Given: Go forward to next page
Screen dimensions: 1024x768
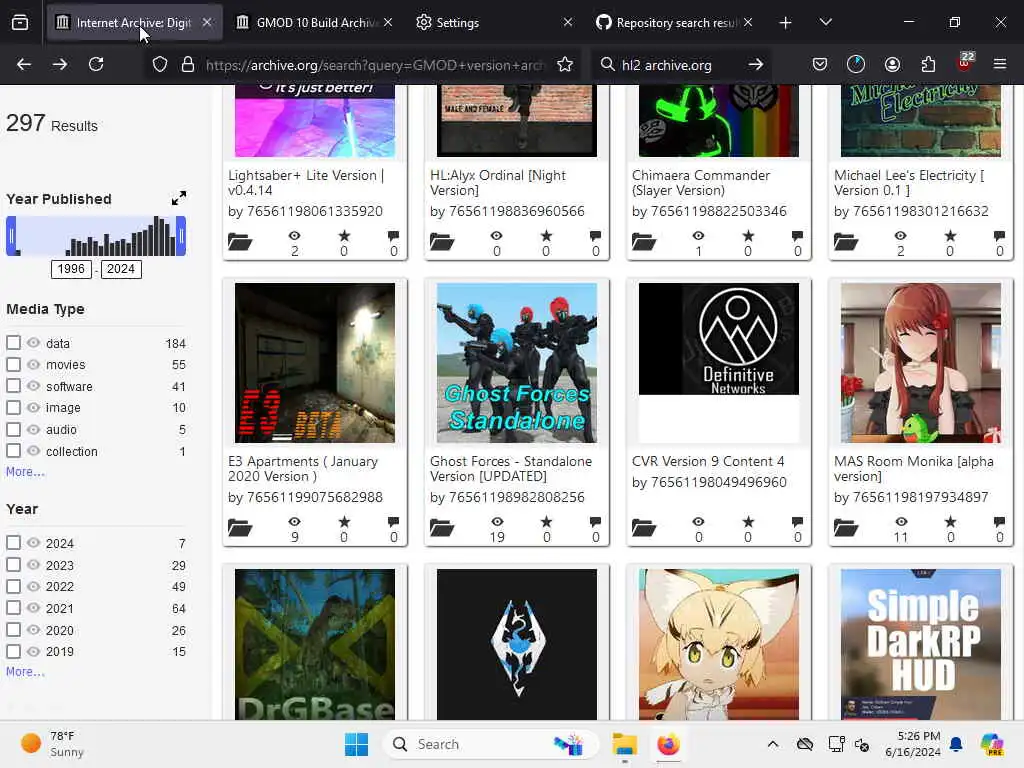Looking at the screenshot, I should click(x=59, y=64).
